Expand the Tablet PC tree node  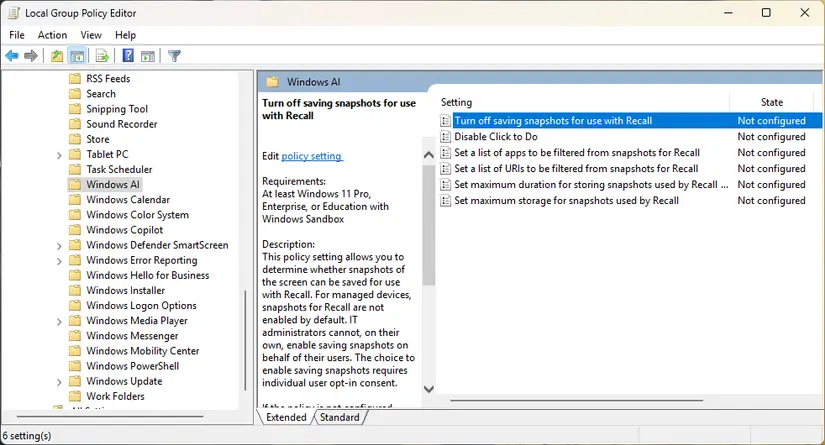point(59,155)
